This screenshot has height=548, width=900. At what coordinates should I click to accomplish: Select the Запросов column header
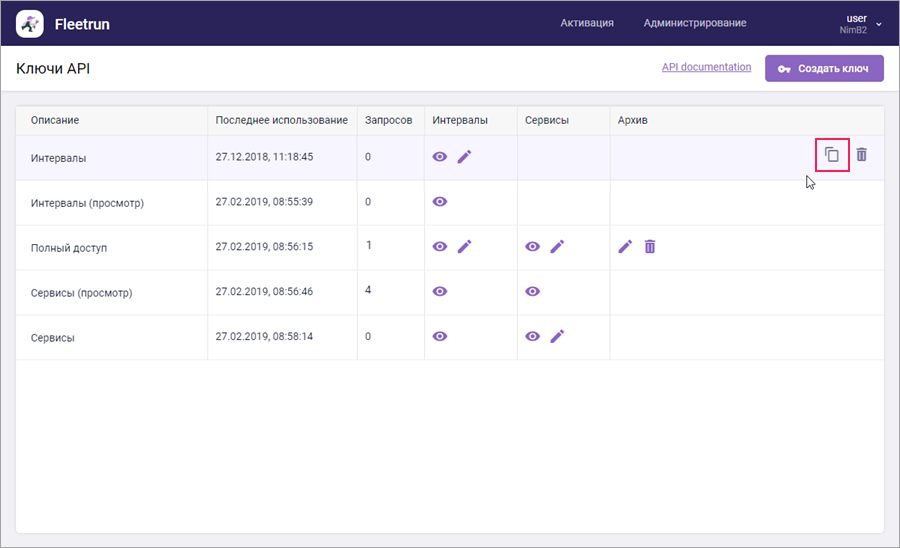(x=389, y=120)
